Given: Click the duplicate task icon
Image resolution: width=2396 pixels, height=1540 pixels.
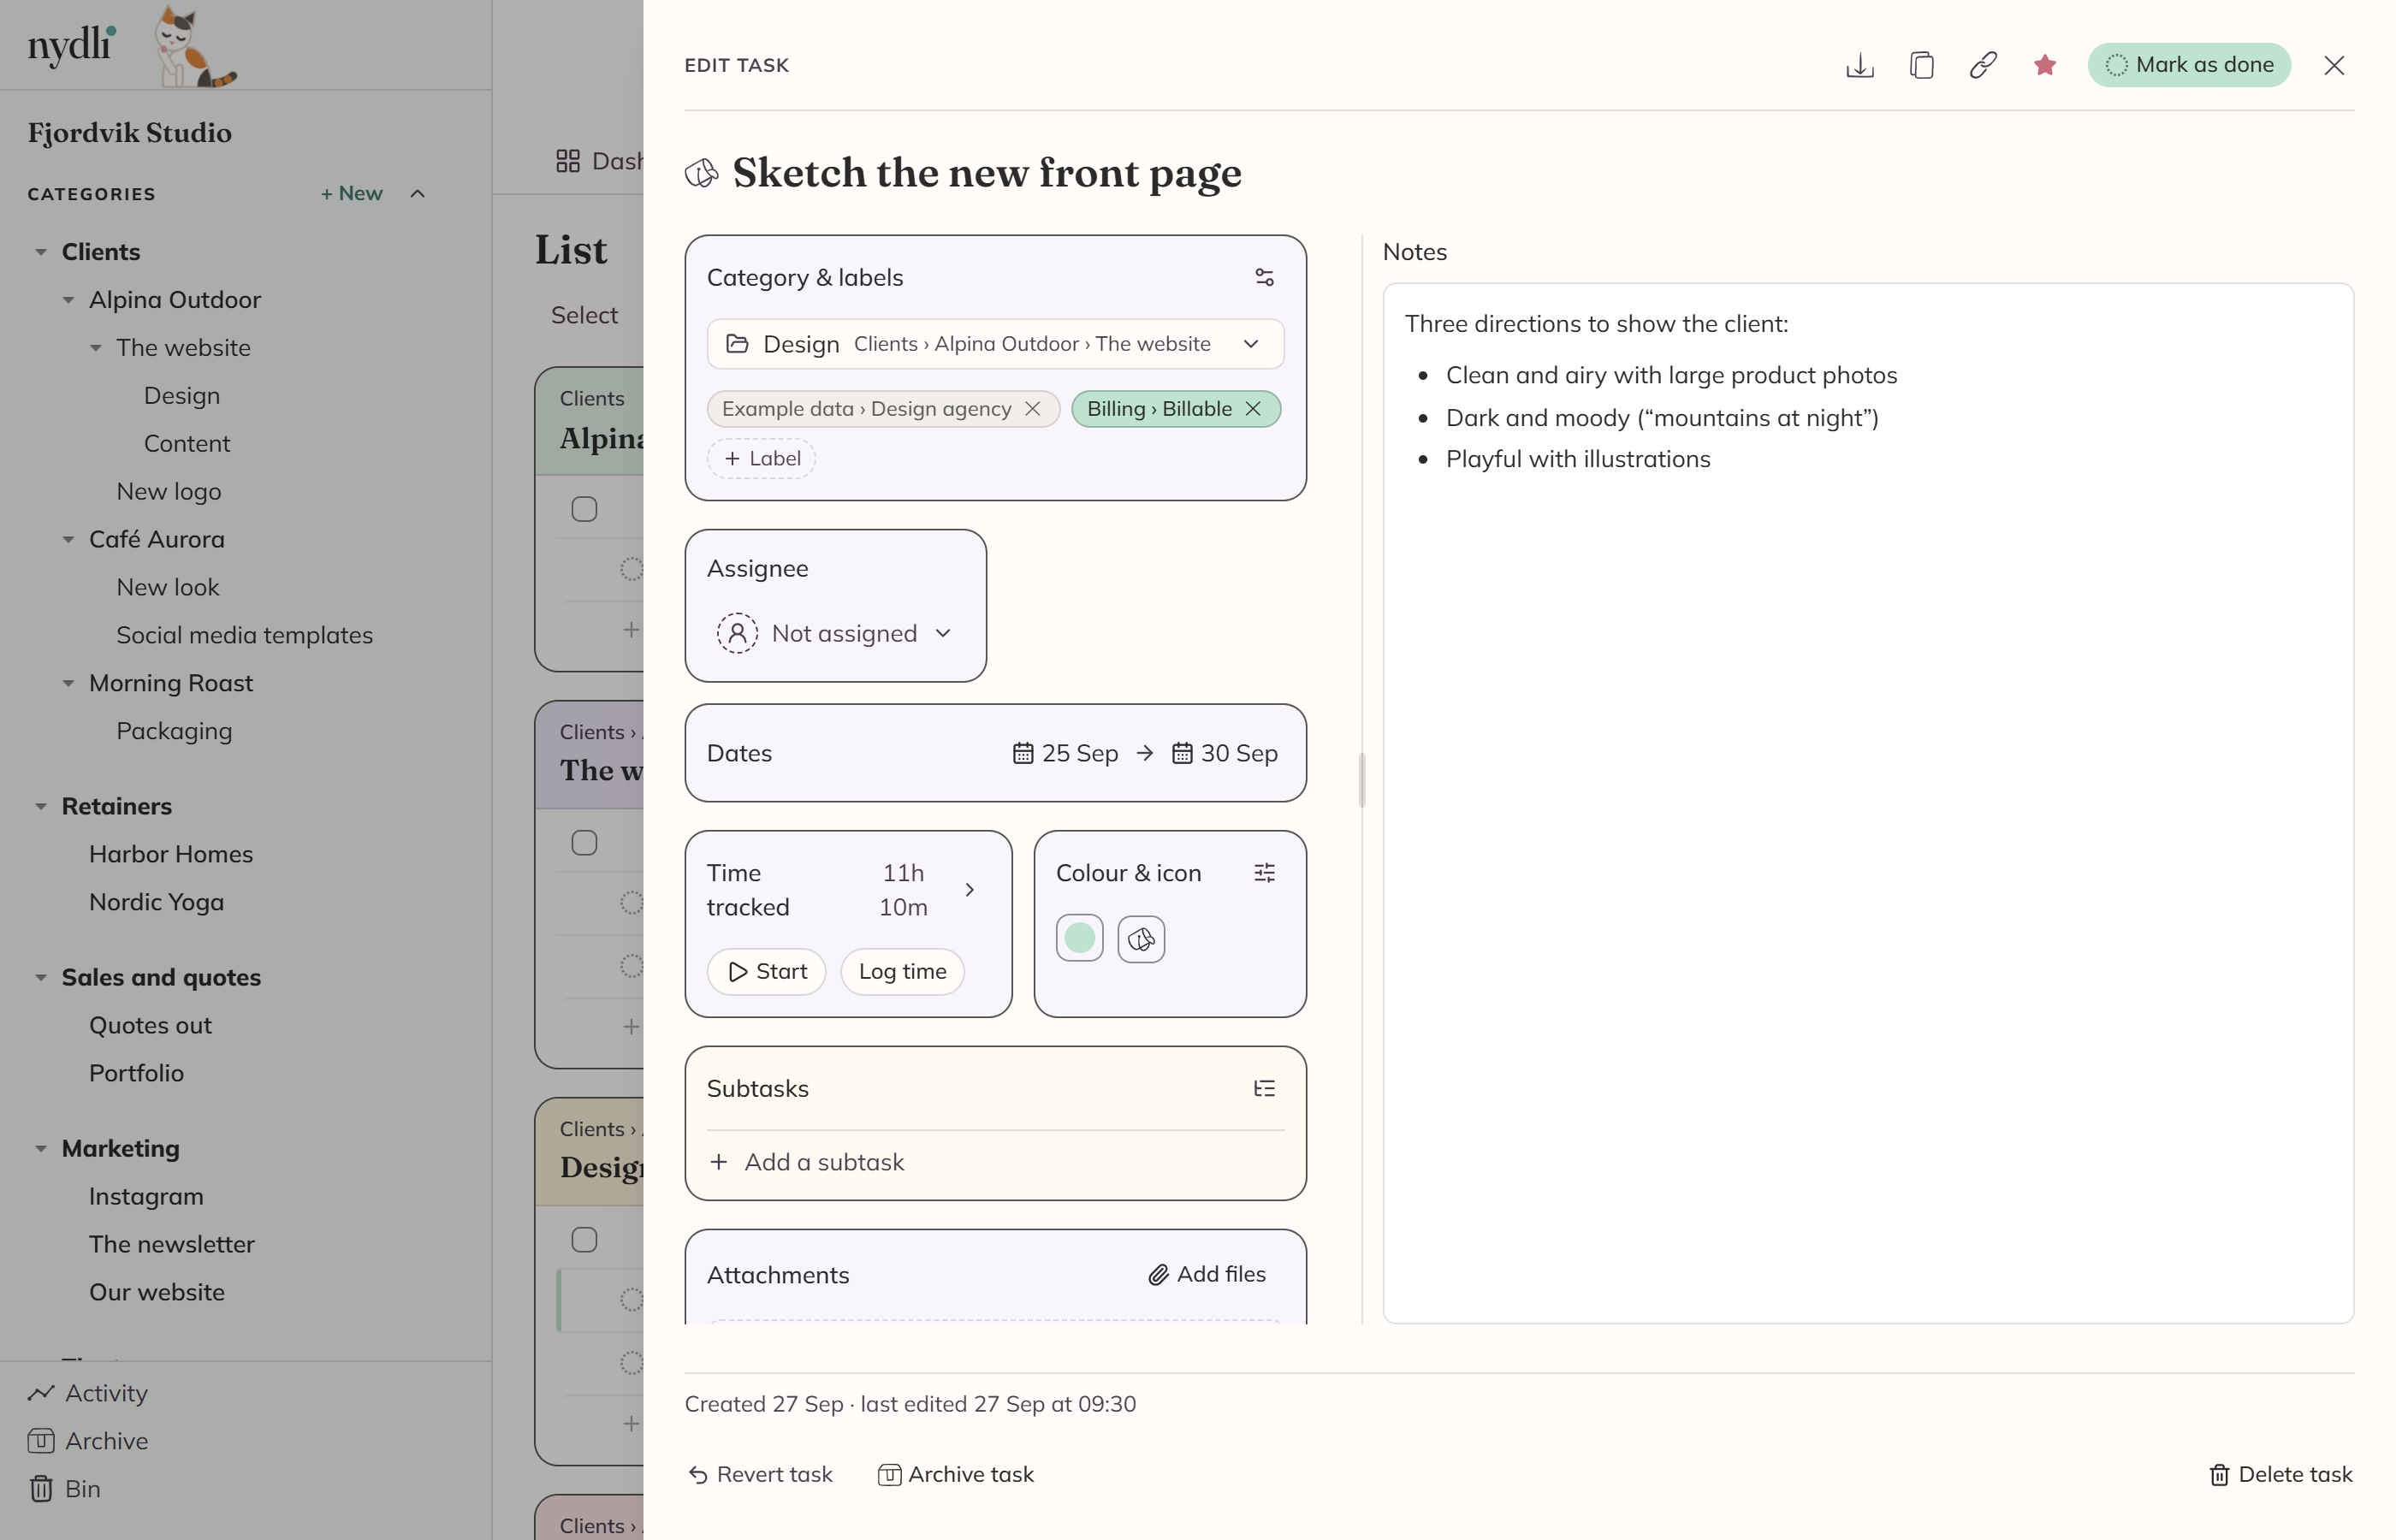Looking at the screenshot, I should click(1921, 65).
